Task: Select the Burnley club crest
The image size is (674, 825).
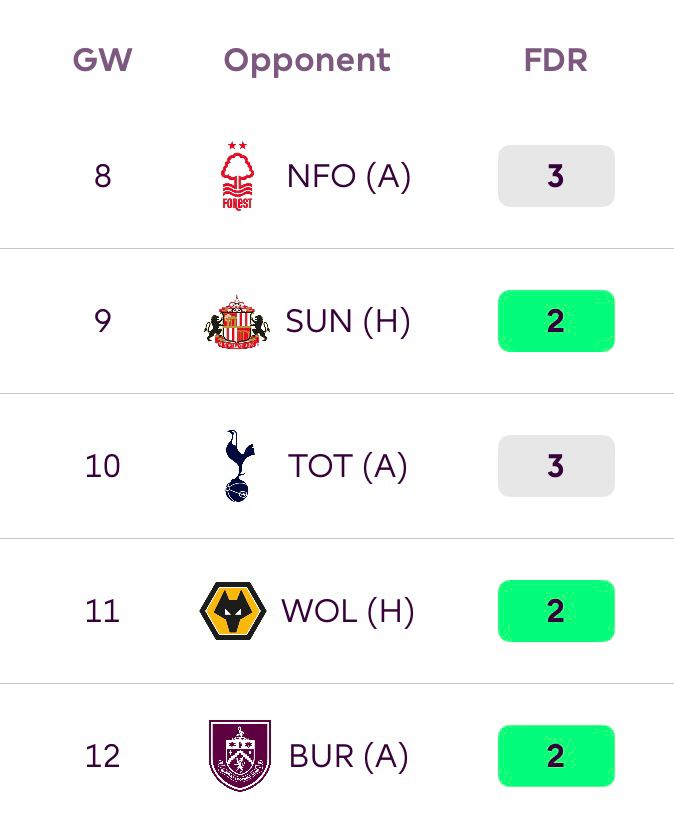Action: pos(240,756)
